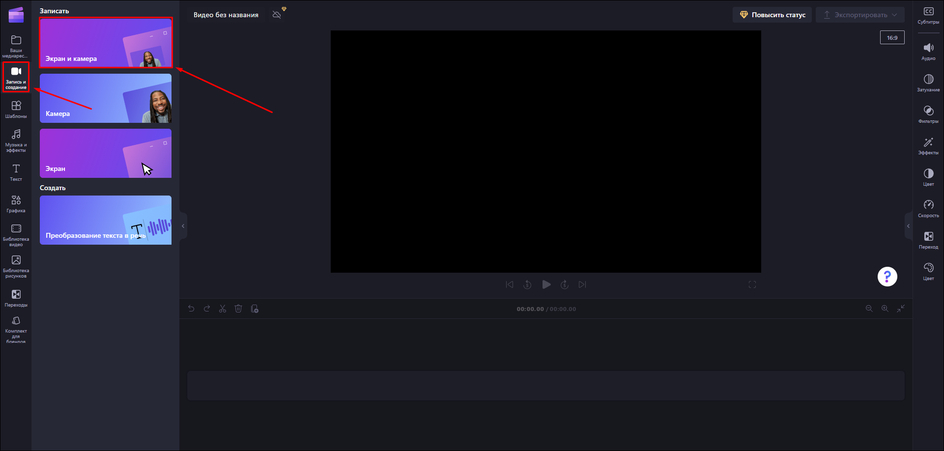This screenshot has width=944, height=451.
Task: Collapse the left media panel chevron
Action: [183, 226]
